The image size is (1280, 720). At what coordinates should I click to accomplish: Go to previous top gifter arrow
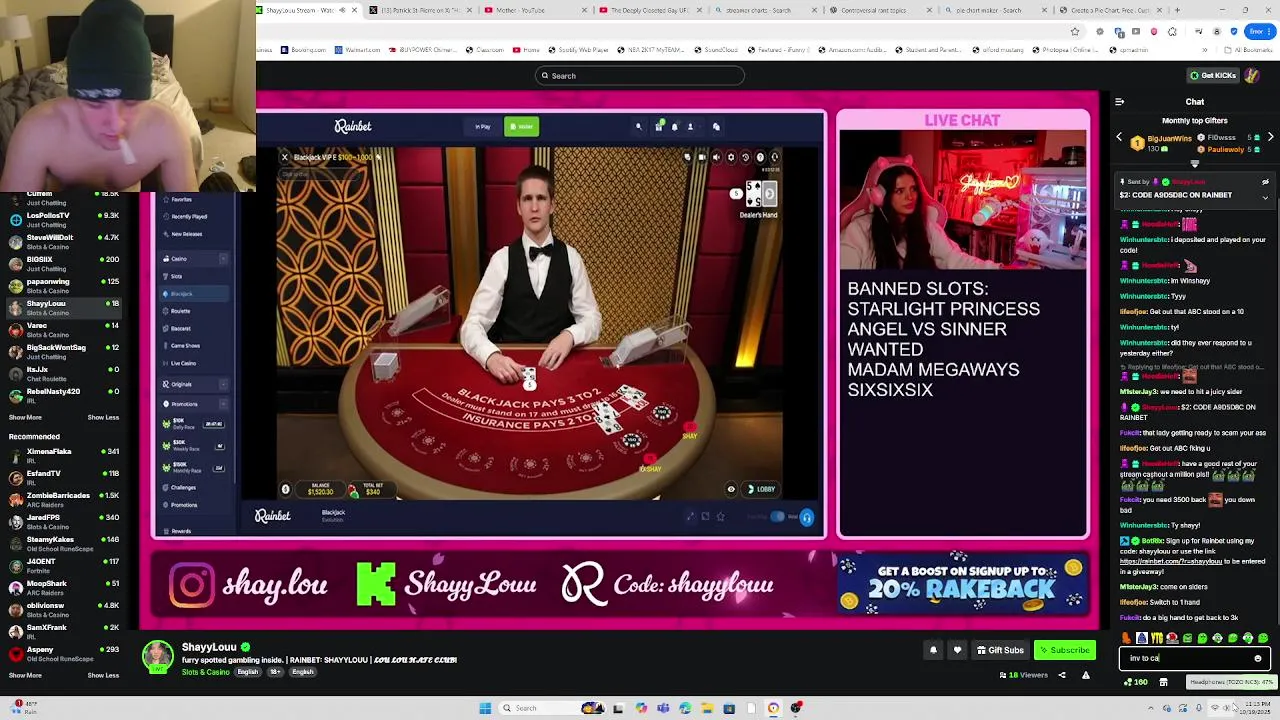tap(1119, 137)
